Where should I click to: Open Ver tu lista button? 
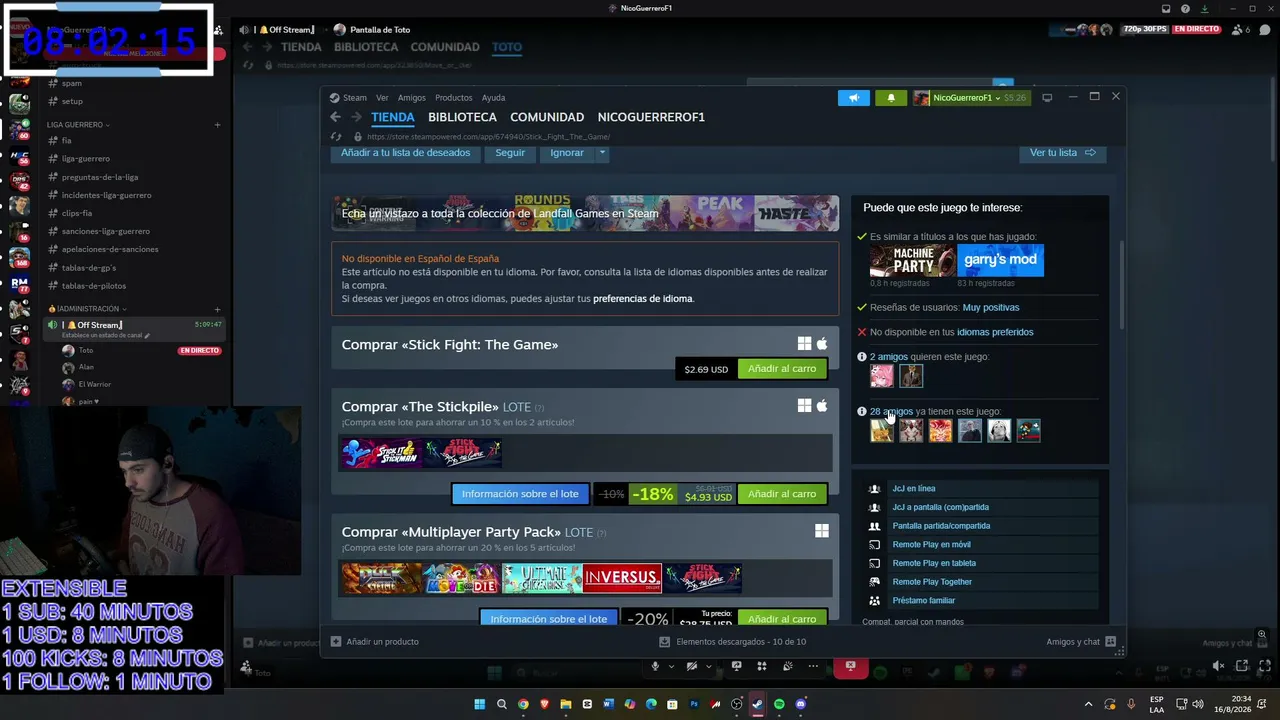click(x=1063, y=153)
